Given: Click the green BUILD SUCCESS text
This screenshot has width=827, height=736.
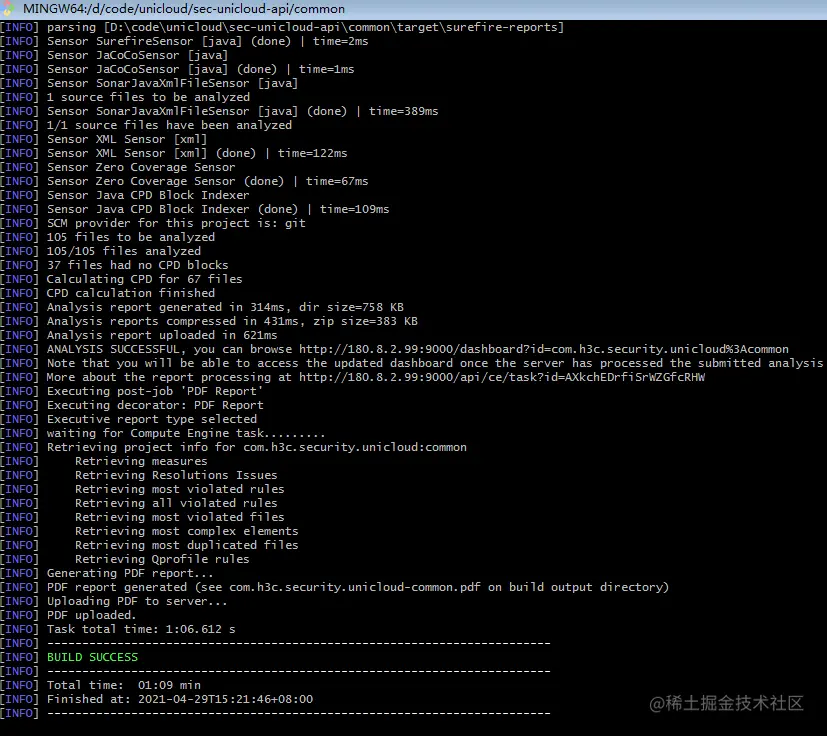Looking at the screenshot, I should click(x=92, y=657).
